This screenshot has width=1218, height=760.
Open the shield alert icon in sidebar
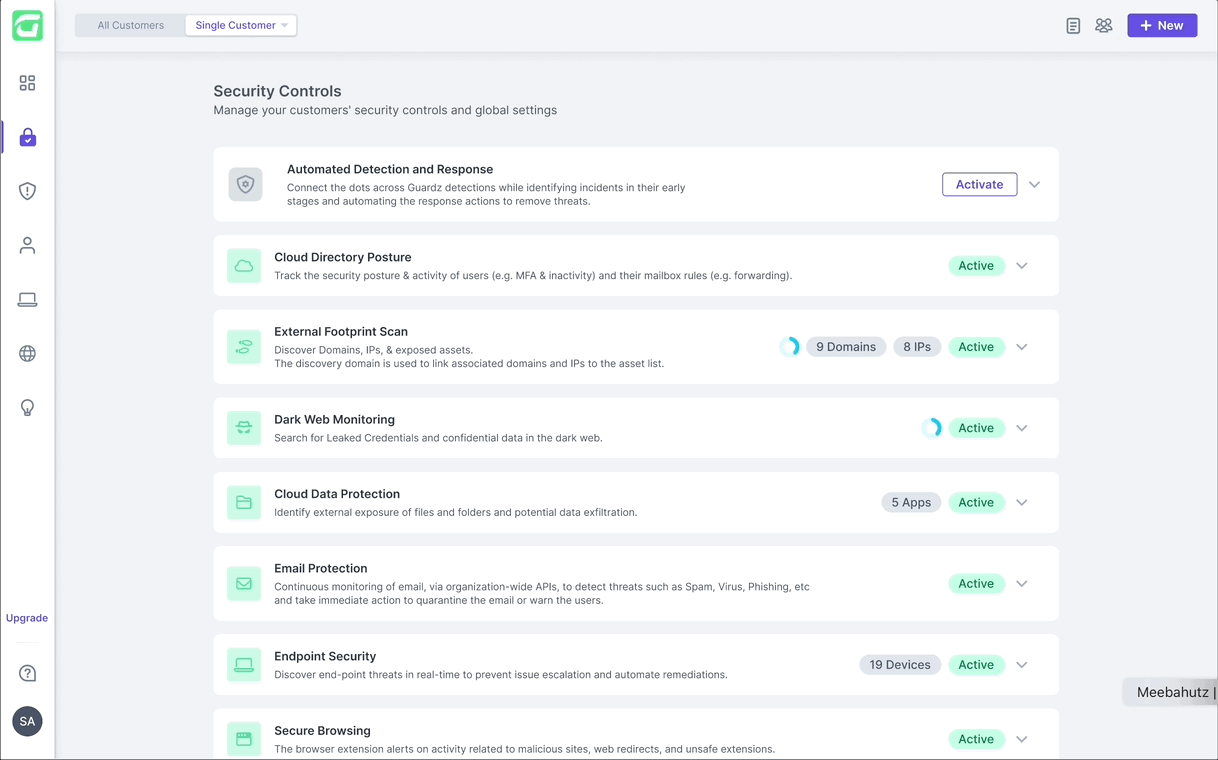click(27, 191)
